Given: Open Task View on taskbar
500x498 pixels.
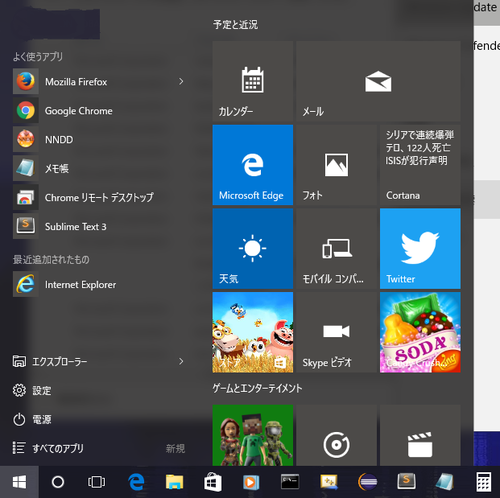Looking at the screenshot, I should point(96,482).
